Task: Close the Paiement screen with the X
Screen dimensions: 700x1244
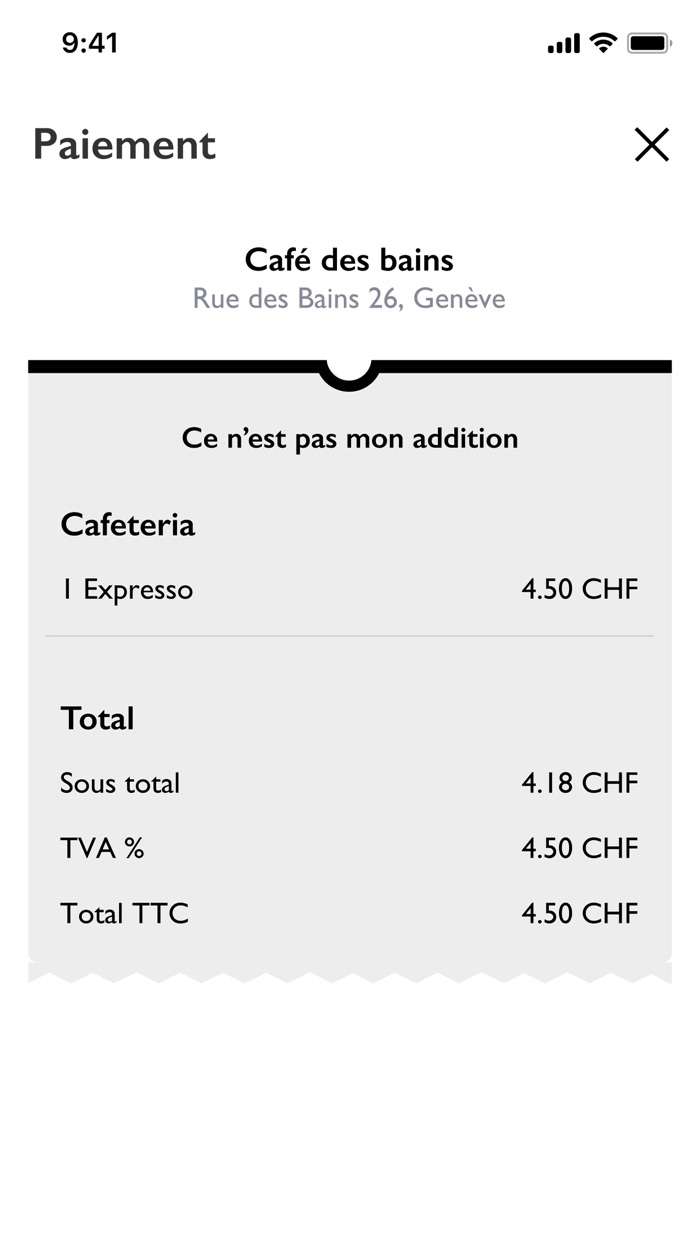Action: [x=651, y=146]
